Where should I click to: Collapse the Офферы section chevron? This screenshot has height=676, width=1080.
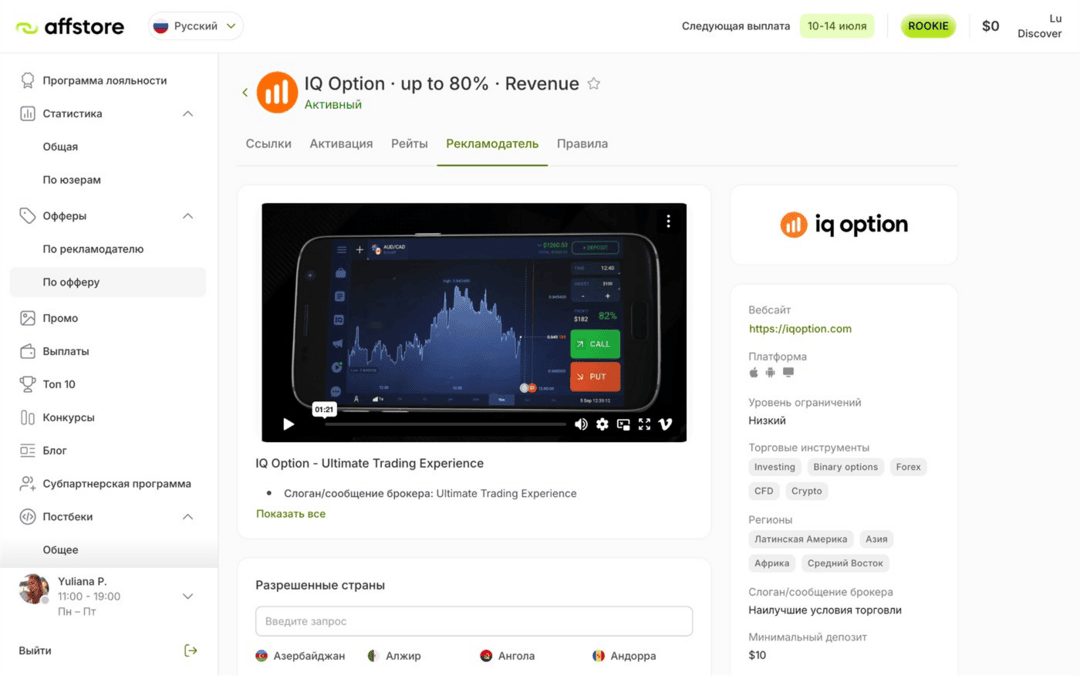coord(187,216)
